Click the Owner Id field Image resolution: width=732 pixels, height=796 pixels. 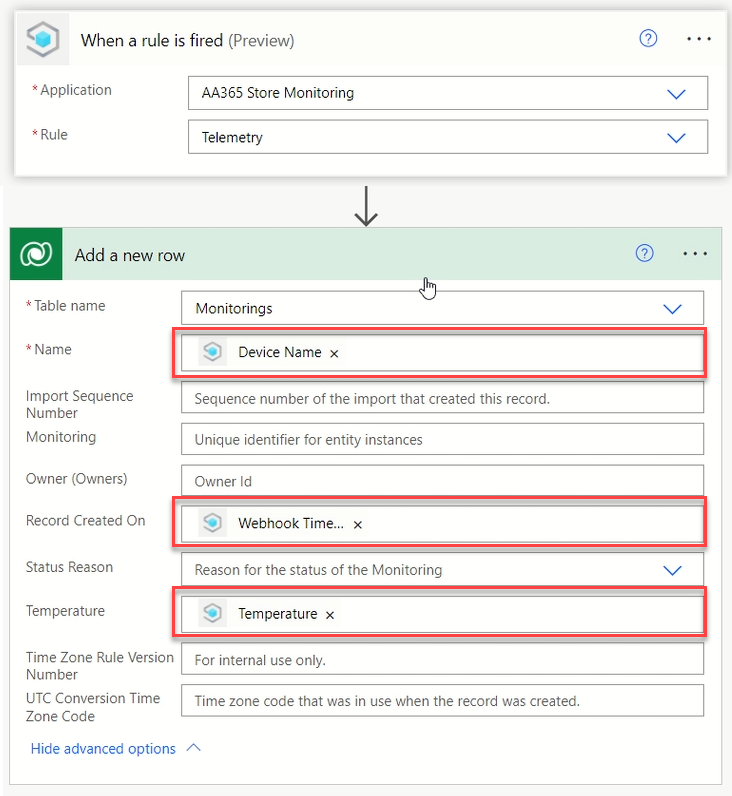click(x=442, y=481)
